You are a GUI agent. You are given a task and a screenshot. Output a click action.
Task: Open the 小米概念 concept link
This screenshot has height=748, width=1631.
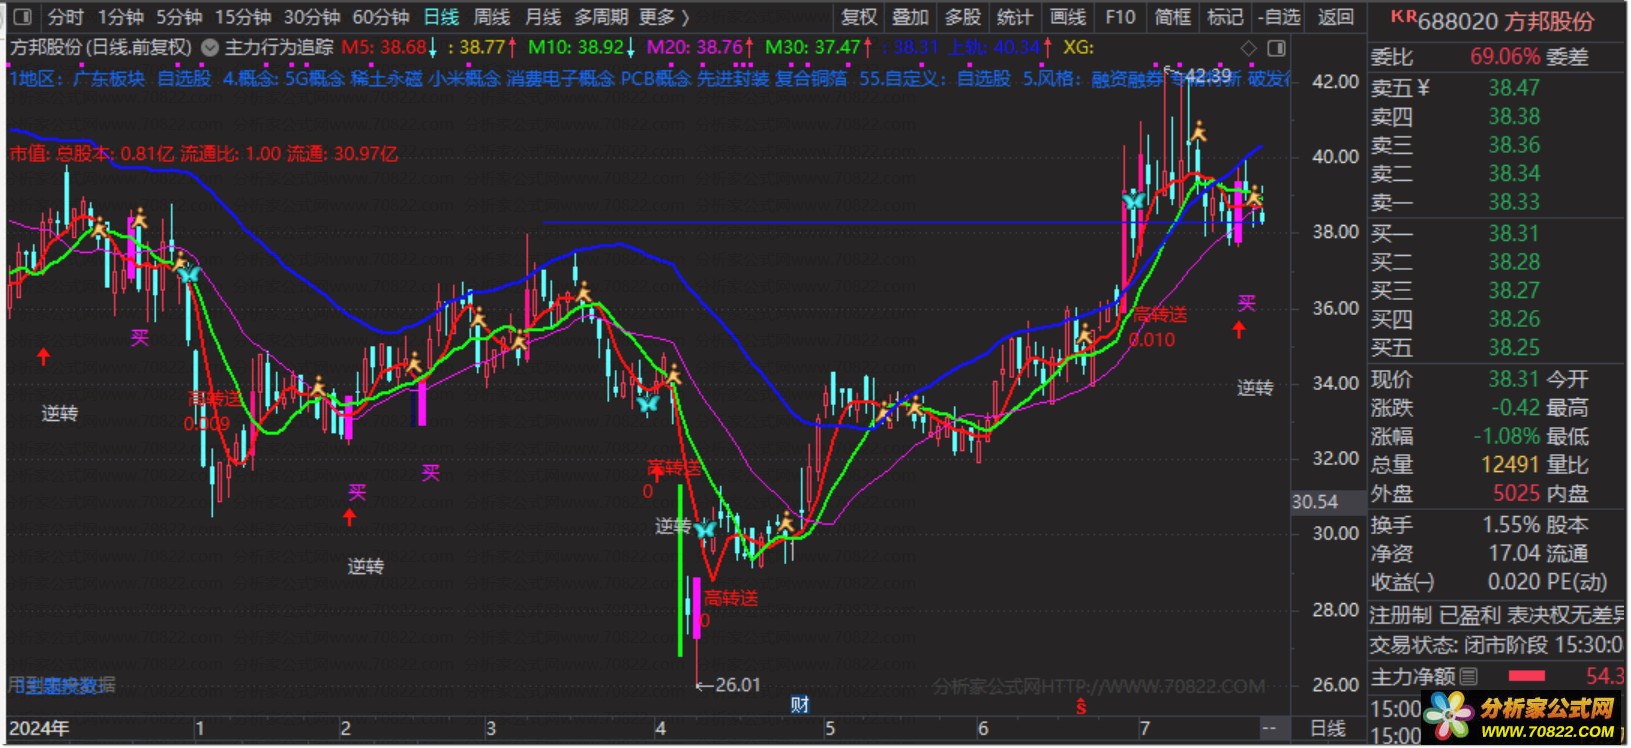tap(465, 78)
